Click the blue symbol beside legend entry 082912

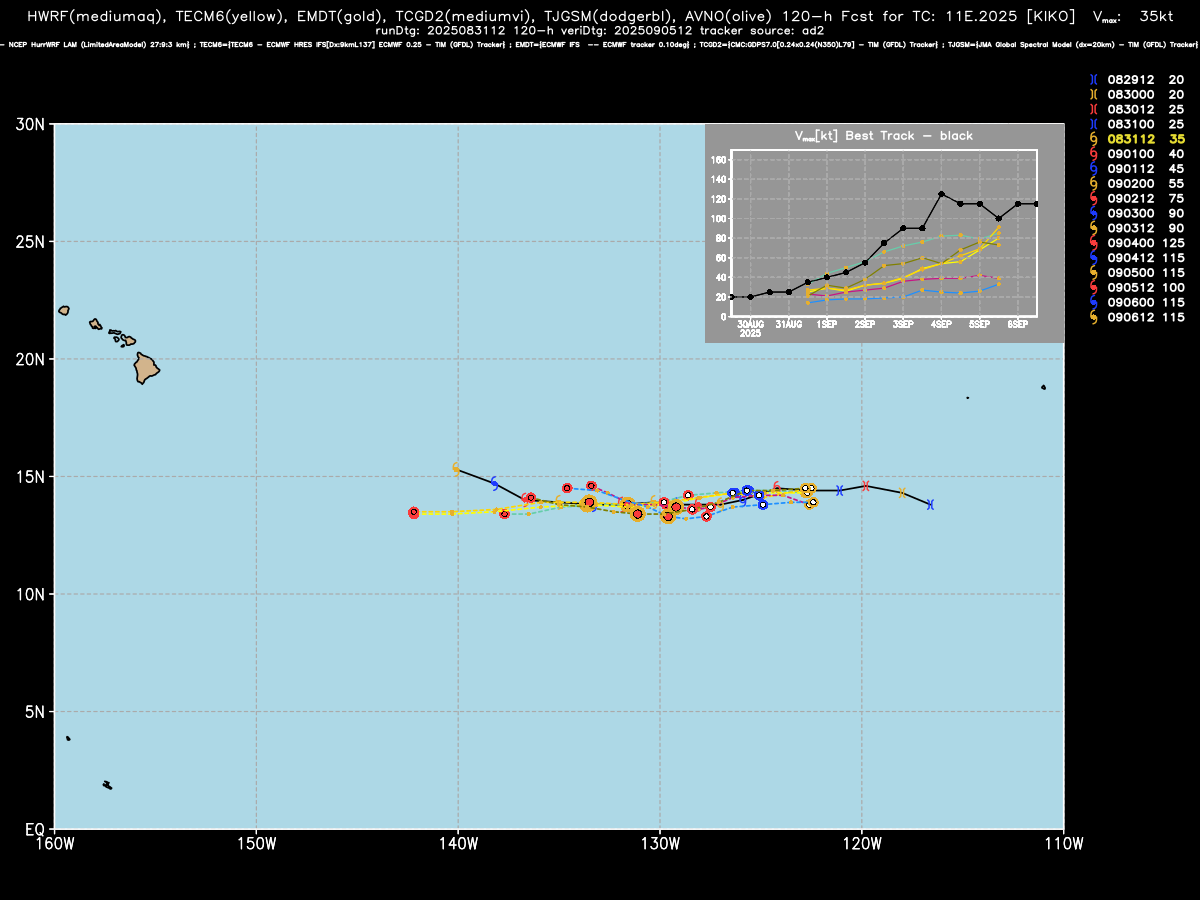coord(1094,79)
